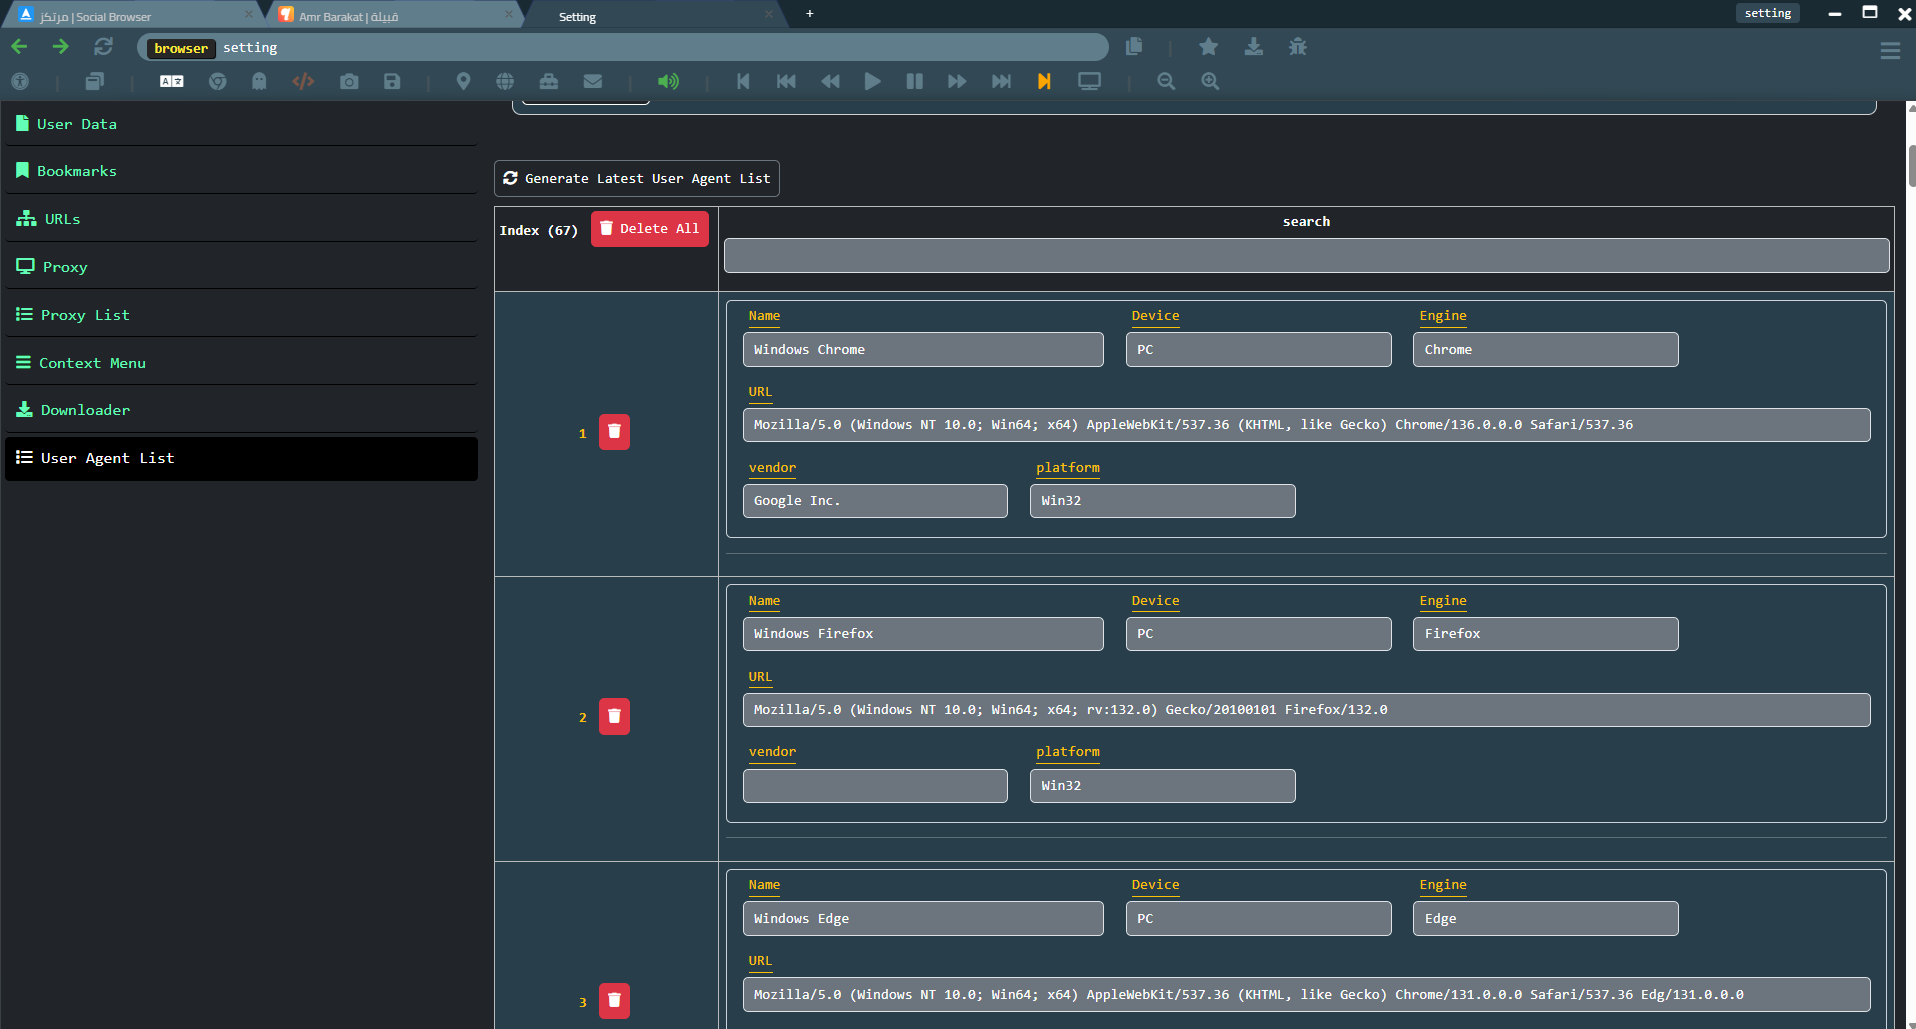Viewport: 1916px width, 1029px height.
Task: Click Generate Latest User Agent List
Action: click(637, 179)
